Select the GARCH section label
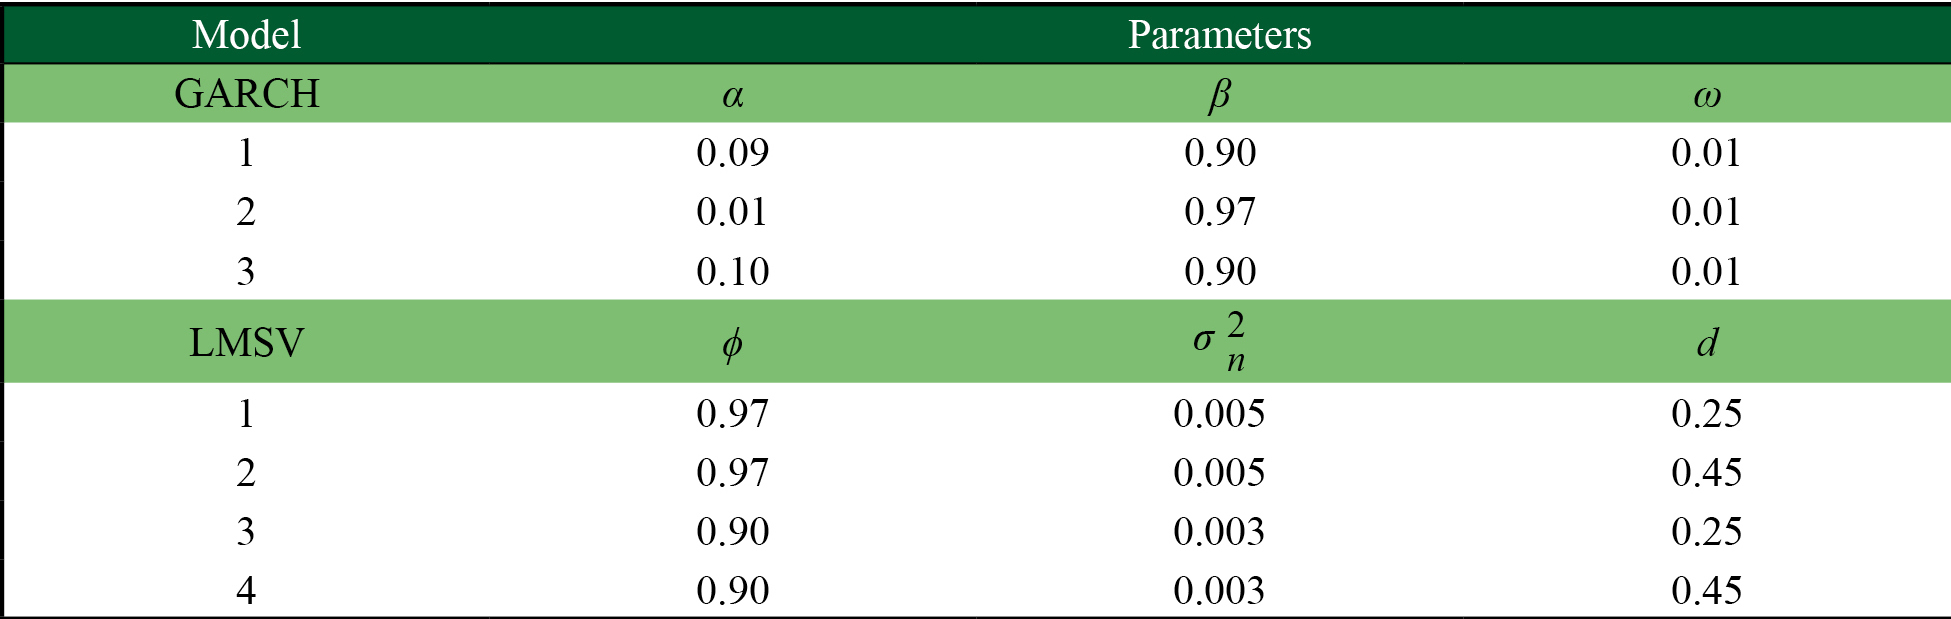1951x619 pixels. coord(246,94)
